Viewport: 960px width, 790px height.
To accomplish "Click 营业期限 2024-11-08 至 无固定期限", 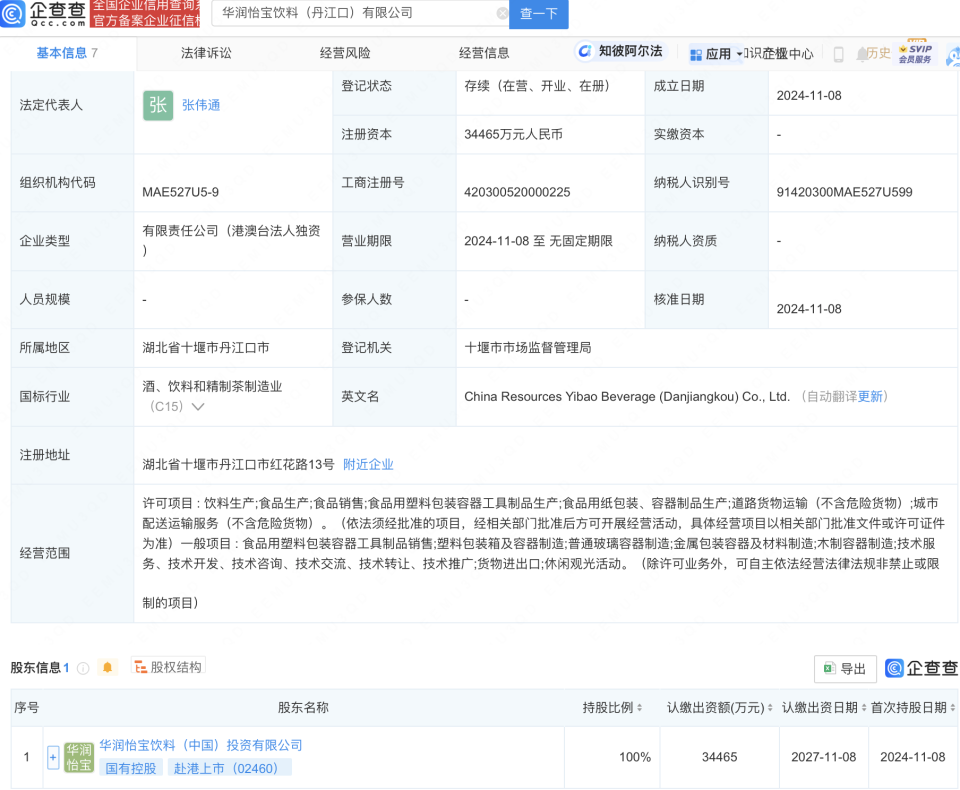I will (538, 241).
